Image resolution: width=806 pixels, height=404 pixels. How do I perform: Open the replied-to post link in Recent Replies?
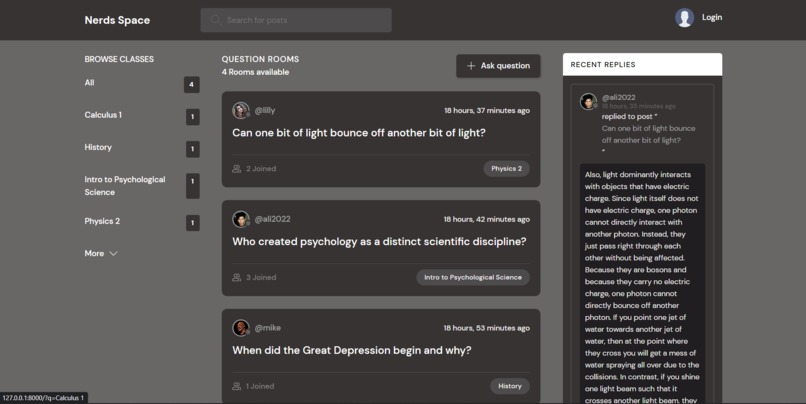[x=648, y=134]
